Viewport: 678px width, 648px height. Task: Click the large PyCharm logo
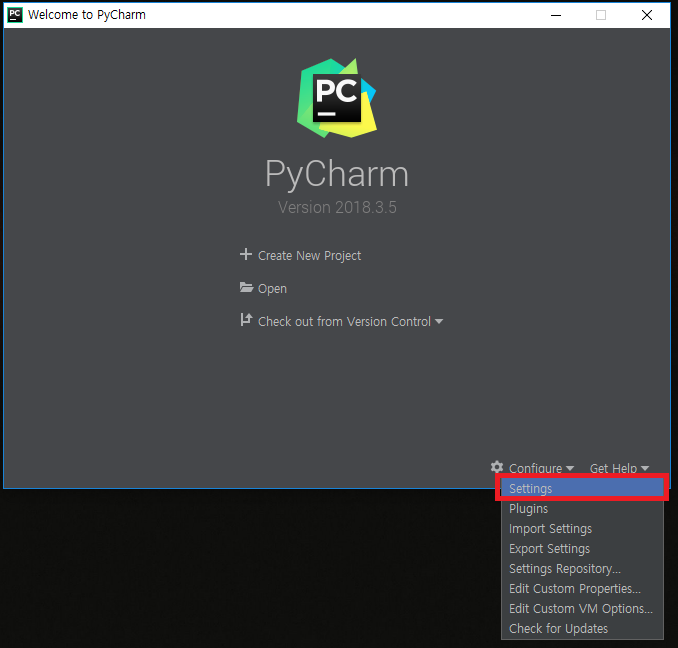336,98
